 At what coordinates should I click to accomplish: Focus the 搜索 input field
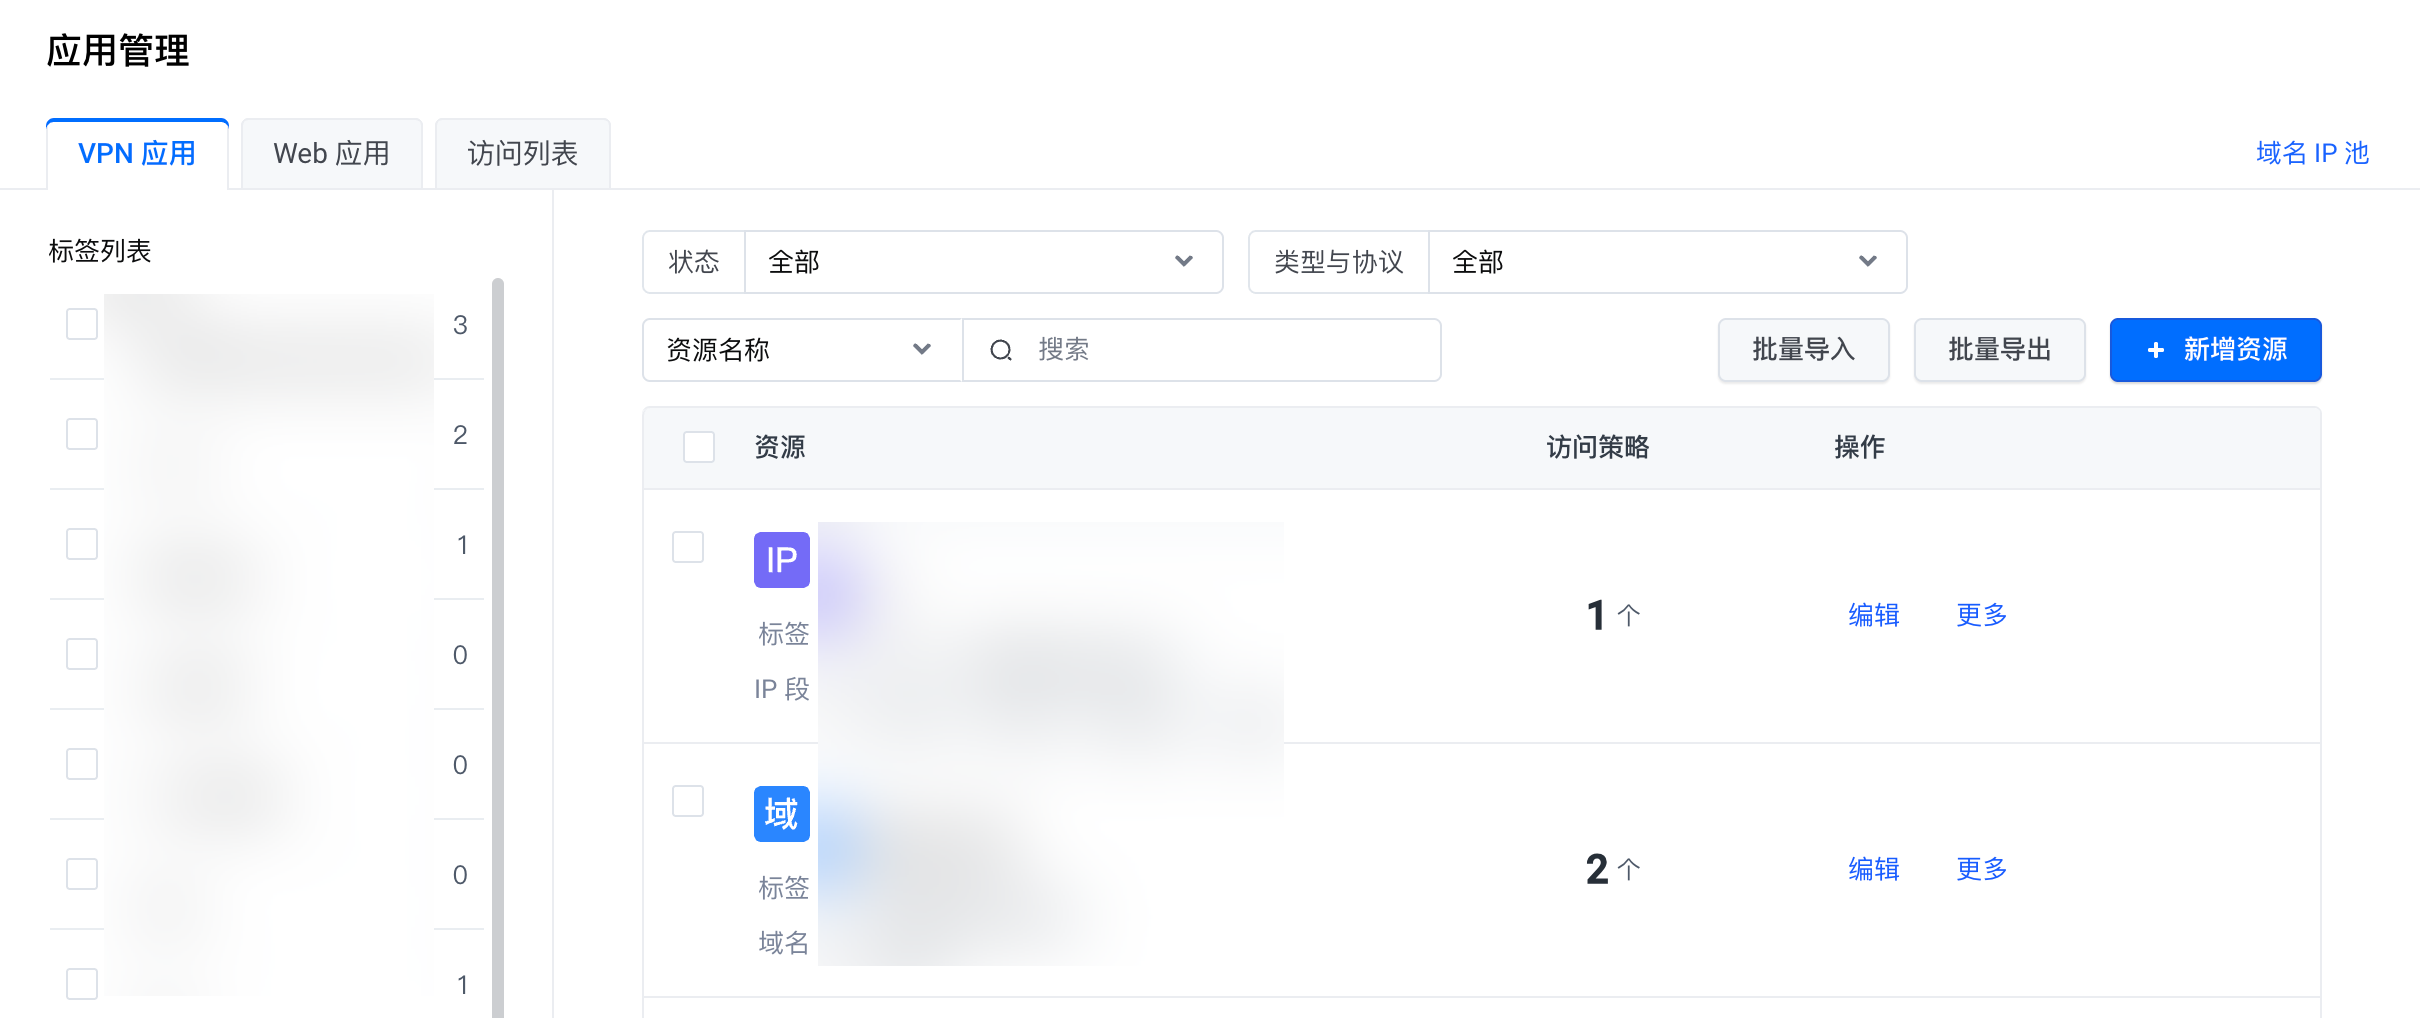[x=1230, y=350]
